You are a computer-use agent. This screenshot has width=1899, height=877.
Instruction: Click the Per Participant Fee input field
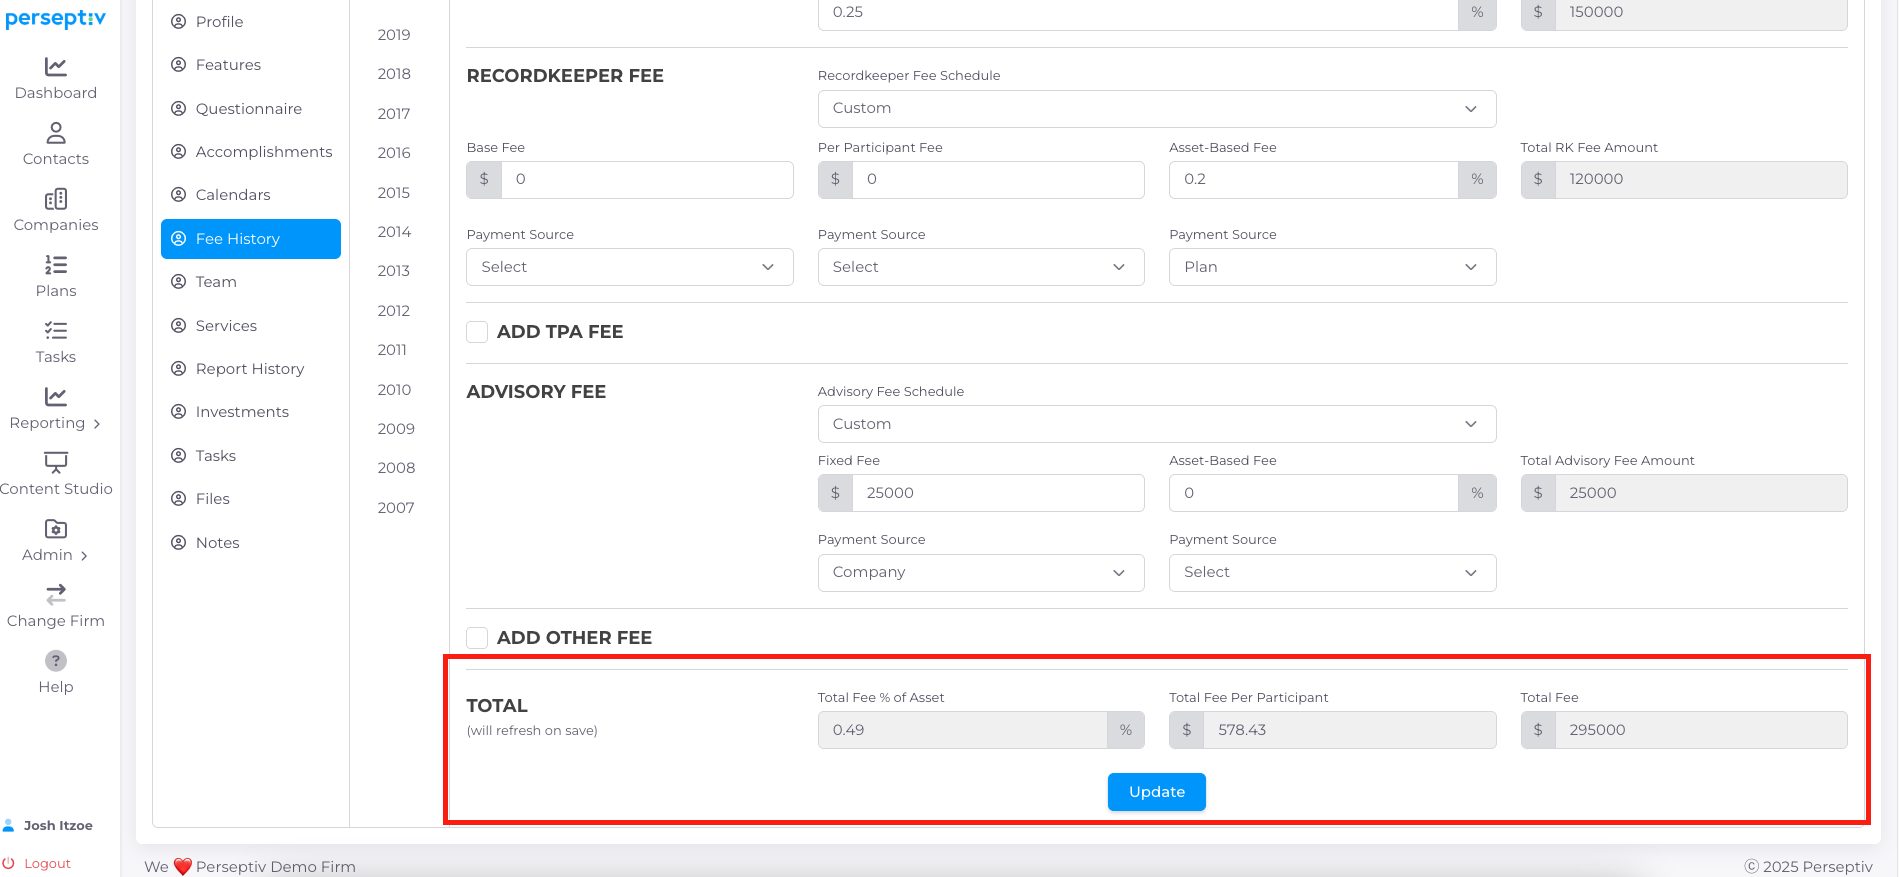pyautogui.click(x=998, y=180)
